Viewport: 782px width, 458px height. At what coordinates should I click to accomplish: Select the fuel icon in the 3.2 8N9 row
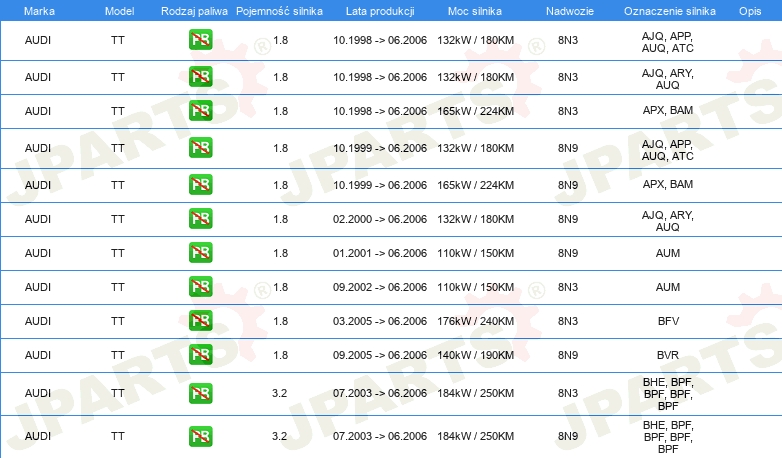[x=200, y=436]
